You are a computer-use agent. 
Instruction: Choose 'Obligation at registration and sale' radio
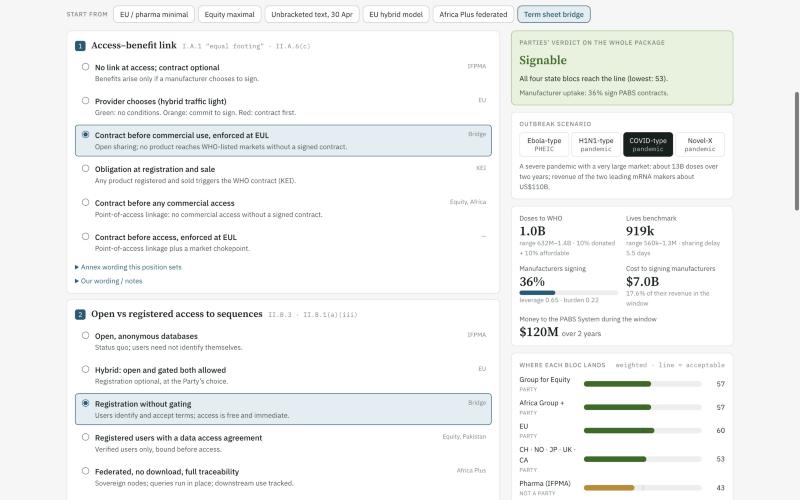pos(85,168)
